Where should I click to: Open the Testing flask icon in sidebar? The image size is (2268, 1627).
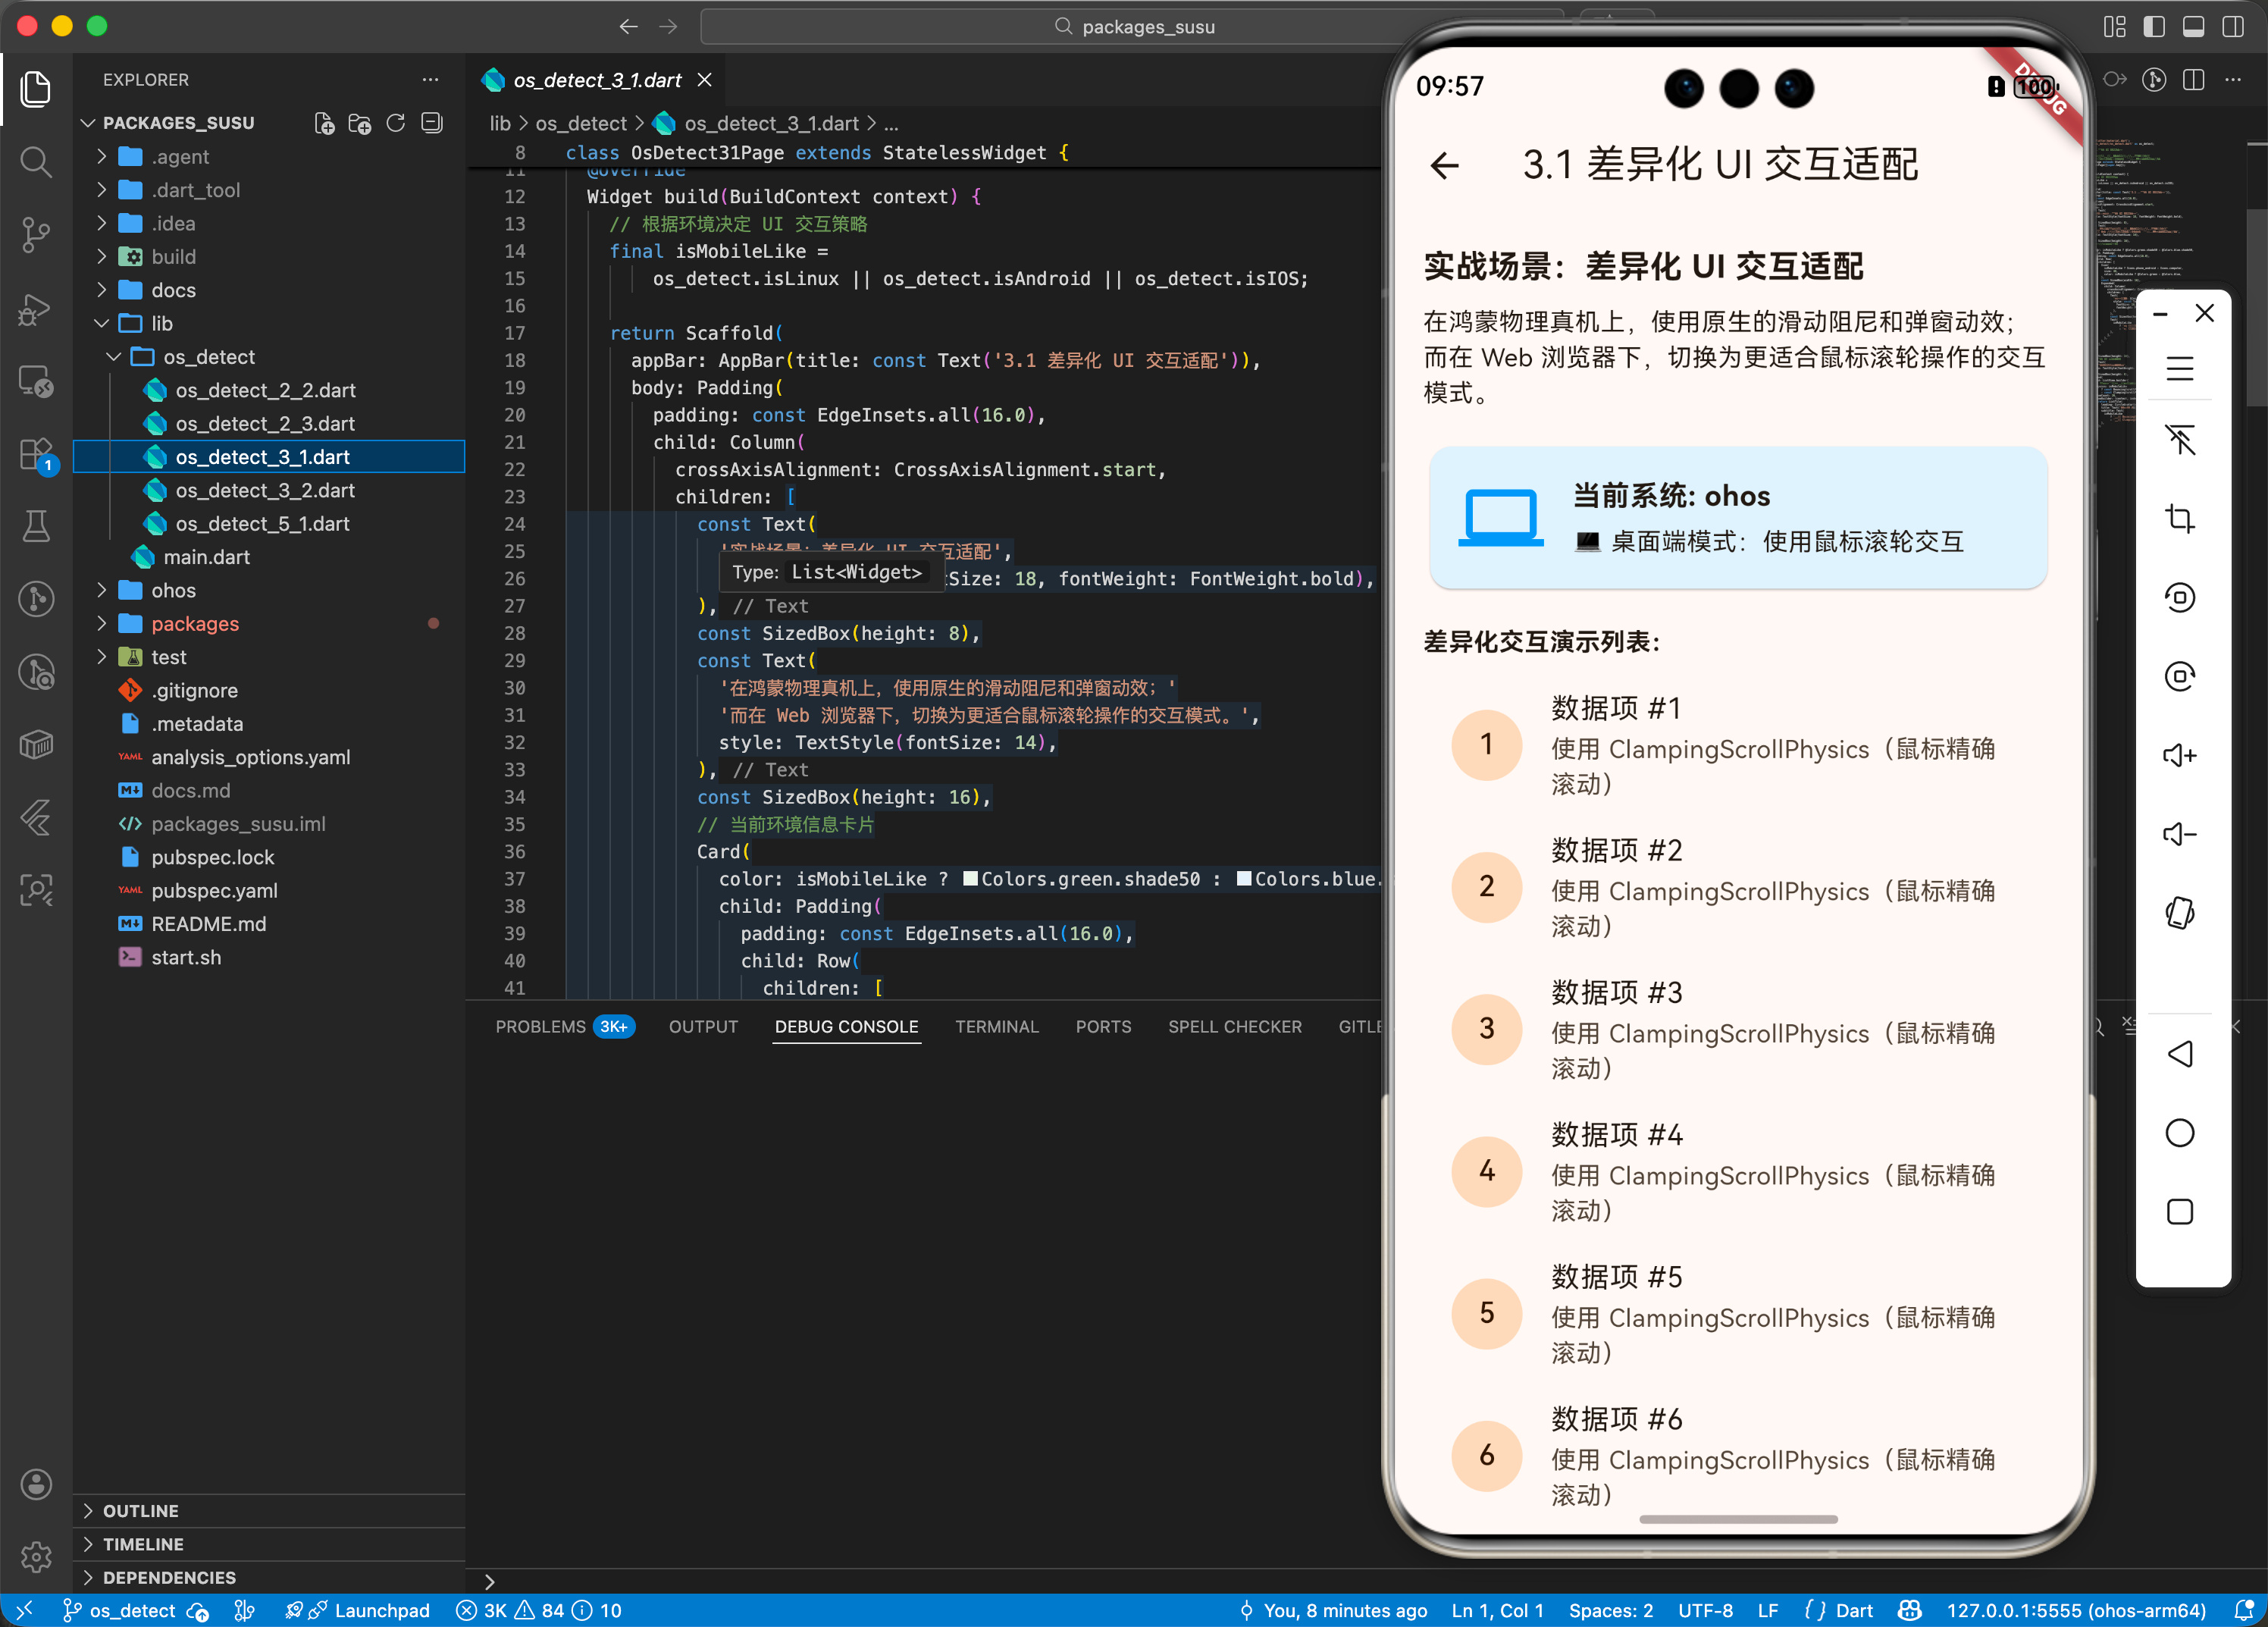point(36,526)
